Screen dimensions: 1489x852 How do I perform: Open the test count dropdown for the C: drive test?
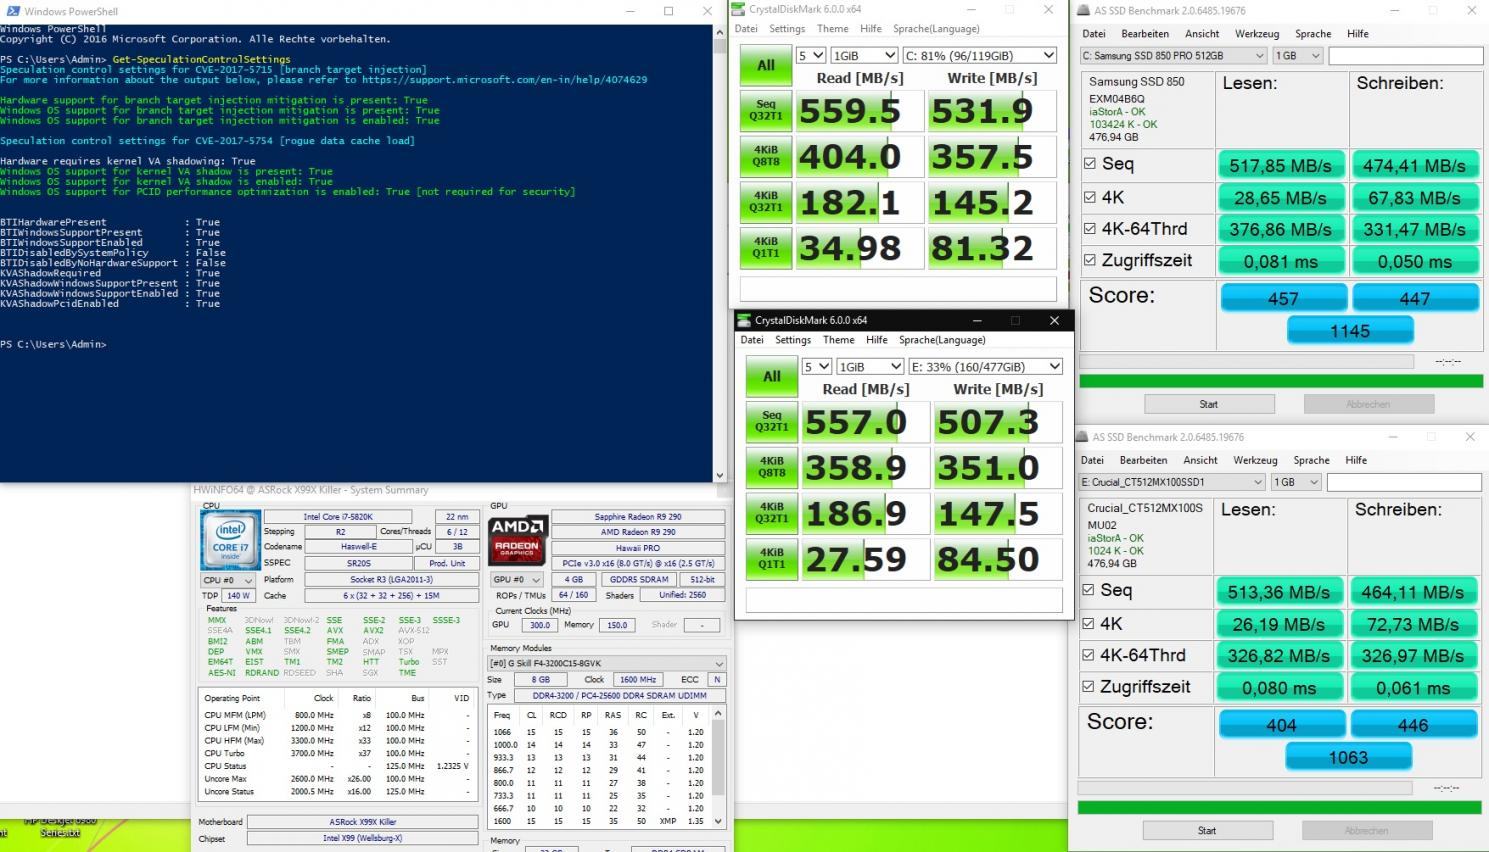[810, 55]
